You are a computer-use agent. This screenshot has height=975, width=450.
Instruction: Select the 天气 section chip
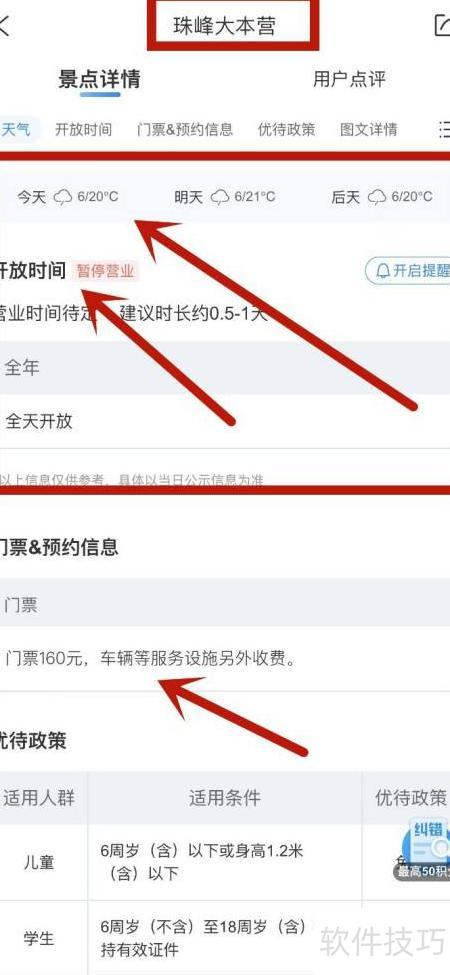(17, 129)
